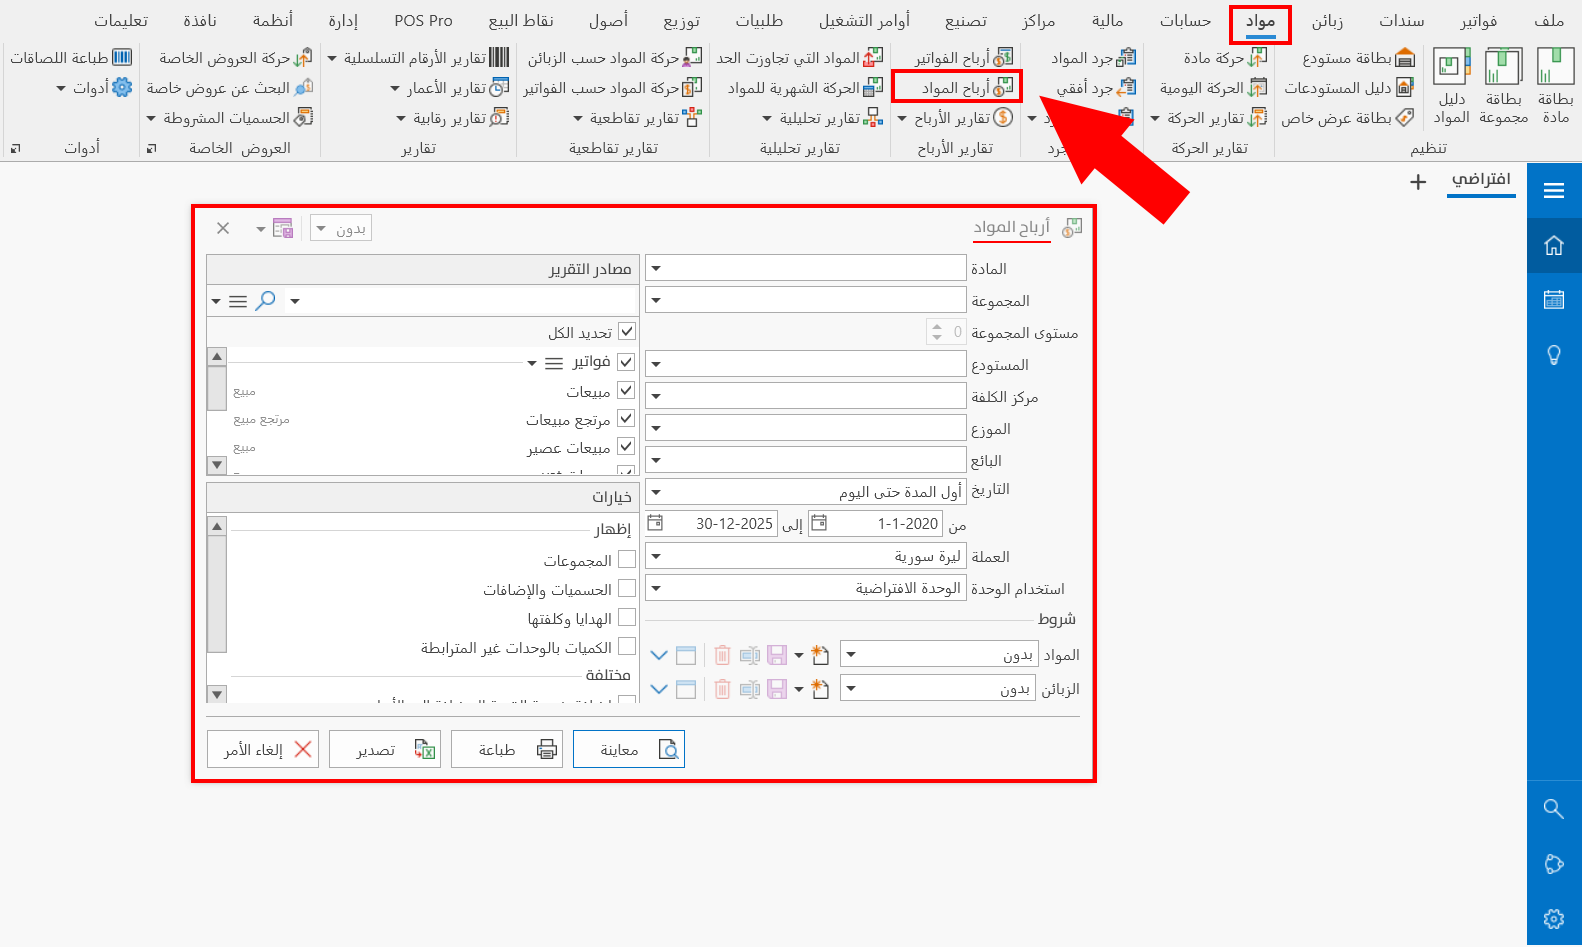1582x947 pixels.
Task: Click the to-date field 30-12-2025
Action: pyautogui.click(x=712, y=523)
